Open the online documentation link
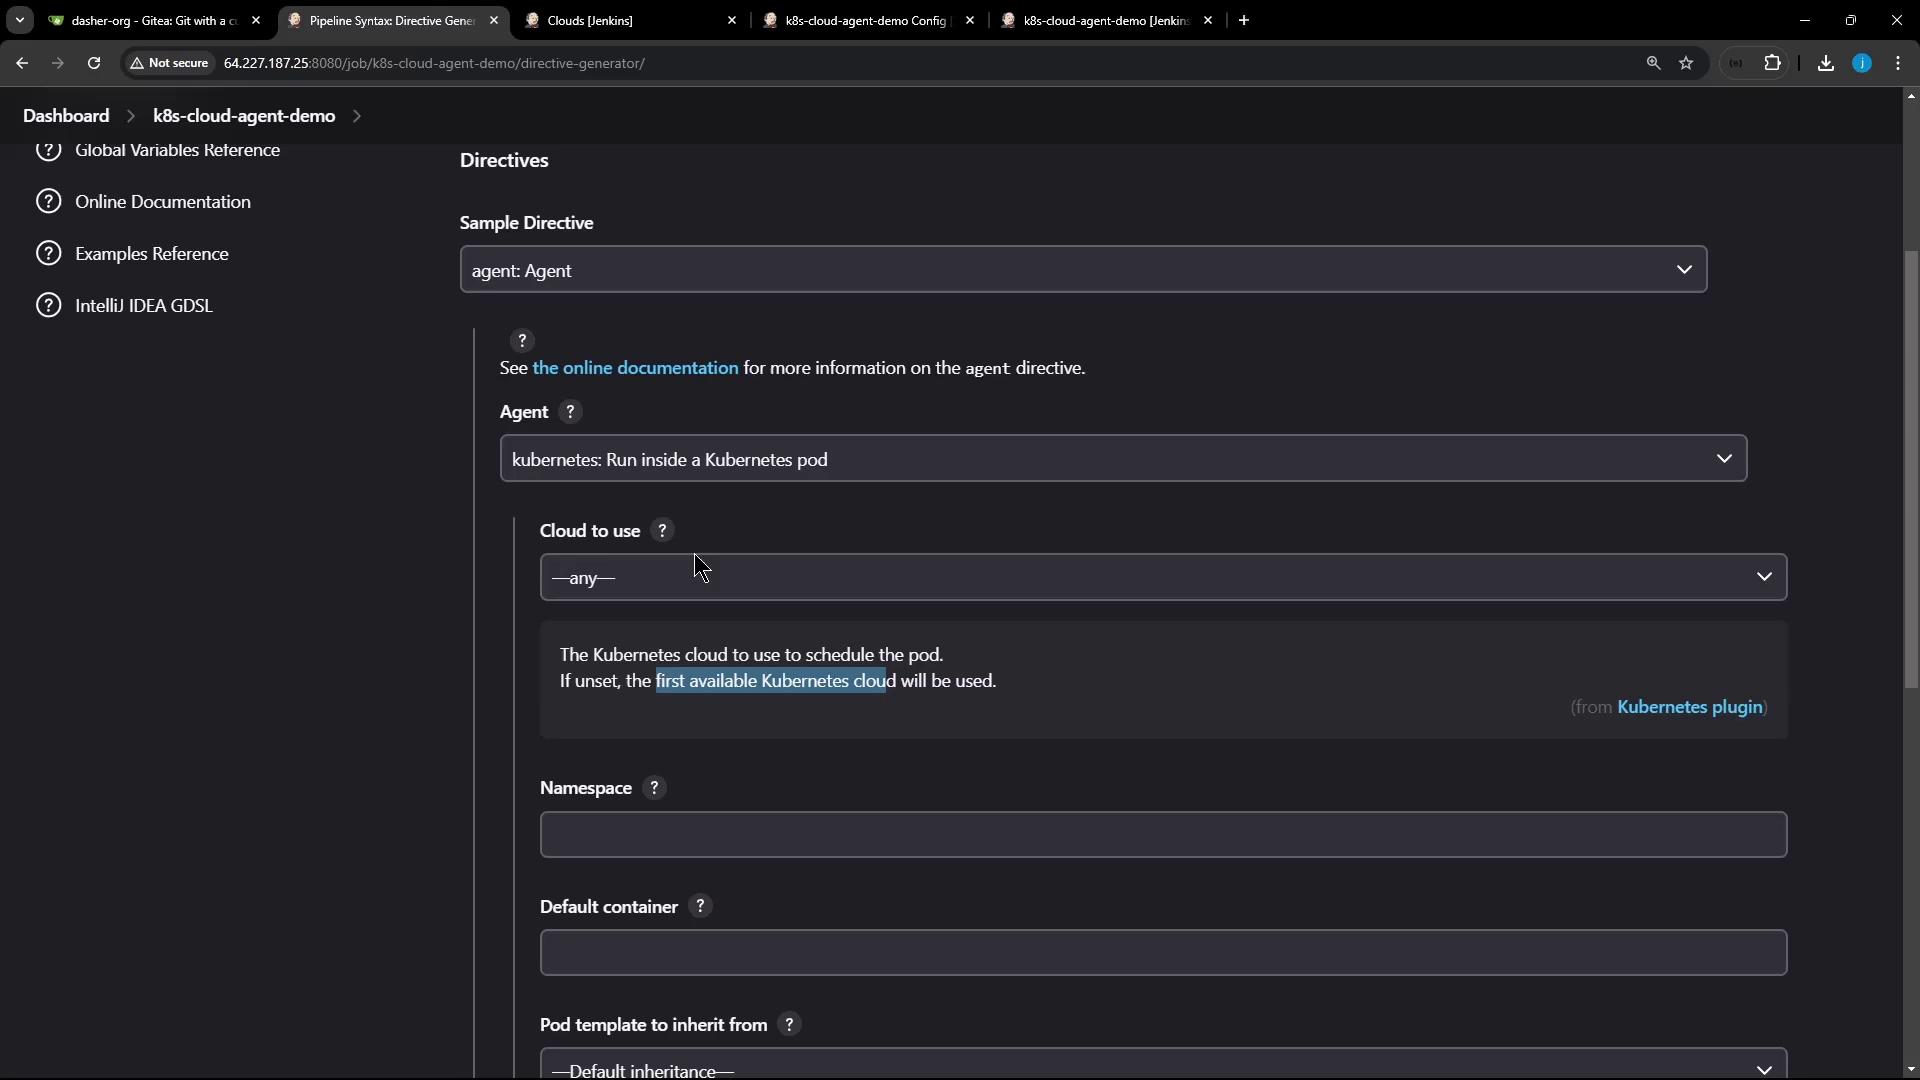1920x1080 pixels. (635, 368)
